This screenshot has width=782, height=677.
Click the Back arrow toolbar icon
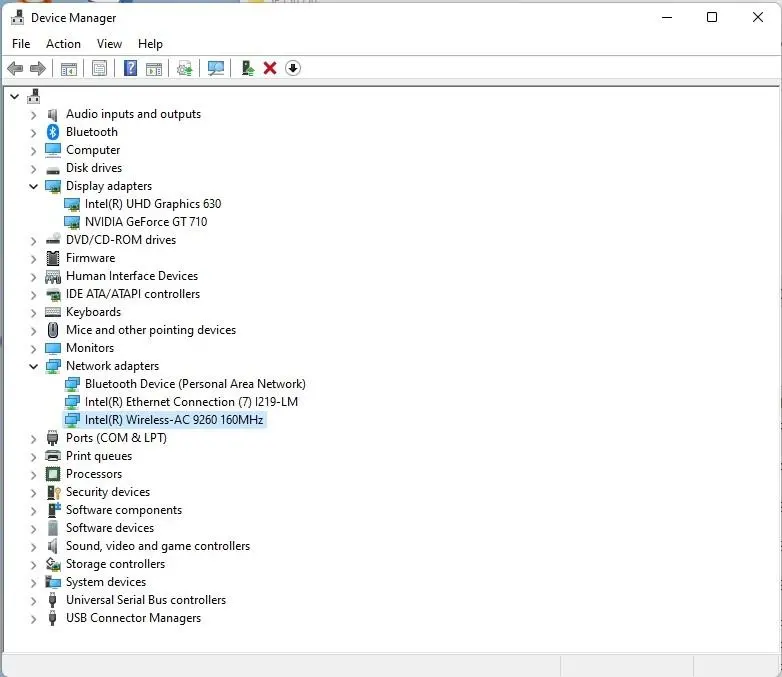(x=15, y=68)
